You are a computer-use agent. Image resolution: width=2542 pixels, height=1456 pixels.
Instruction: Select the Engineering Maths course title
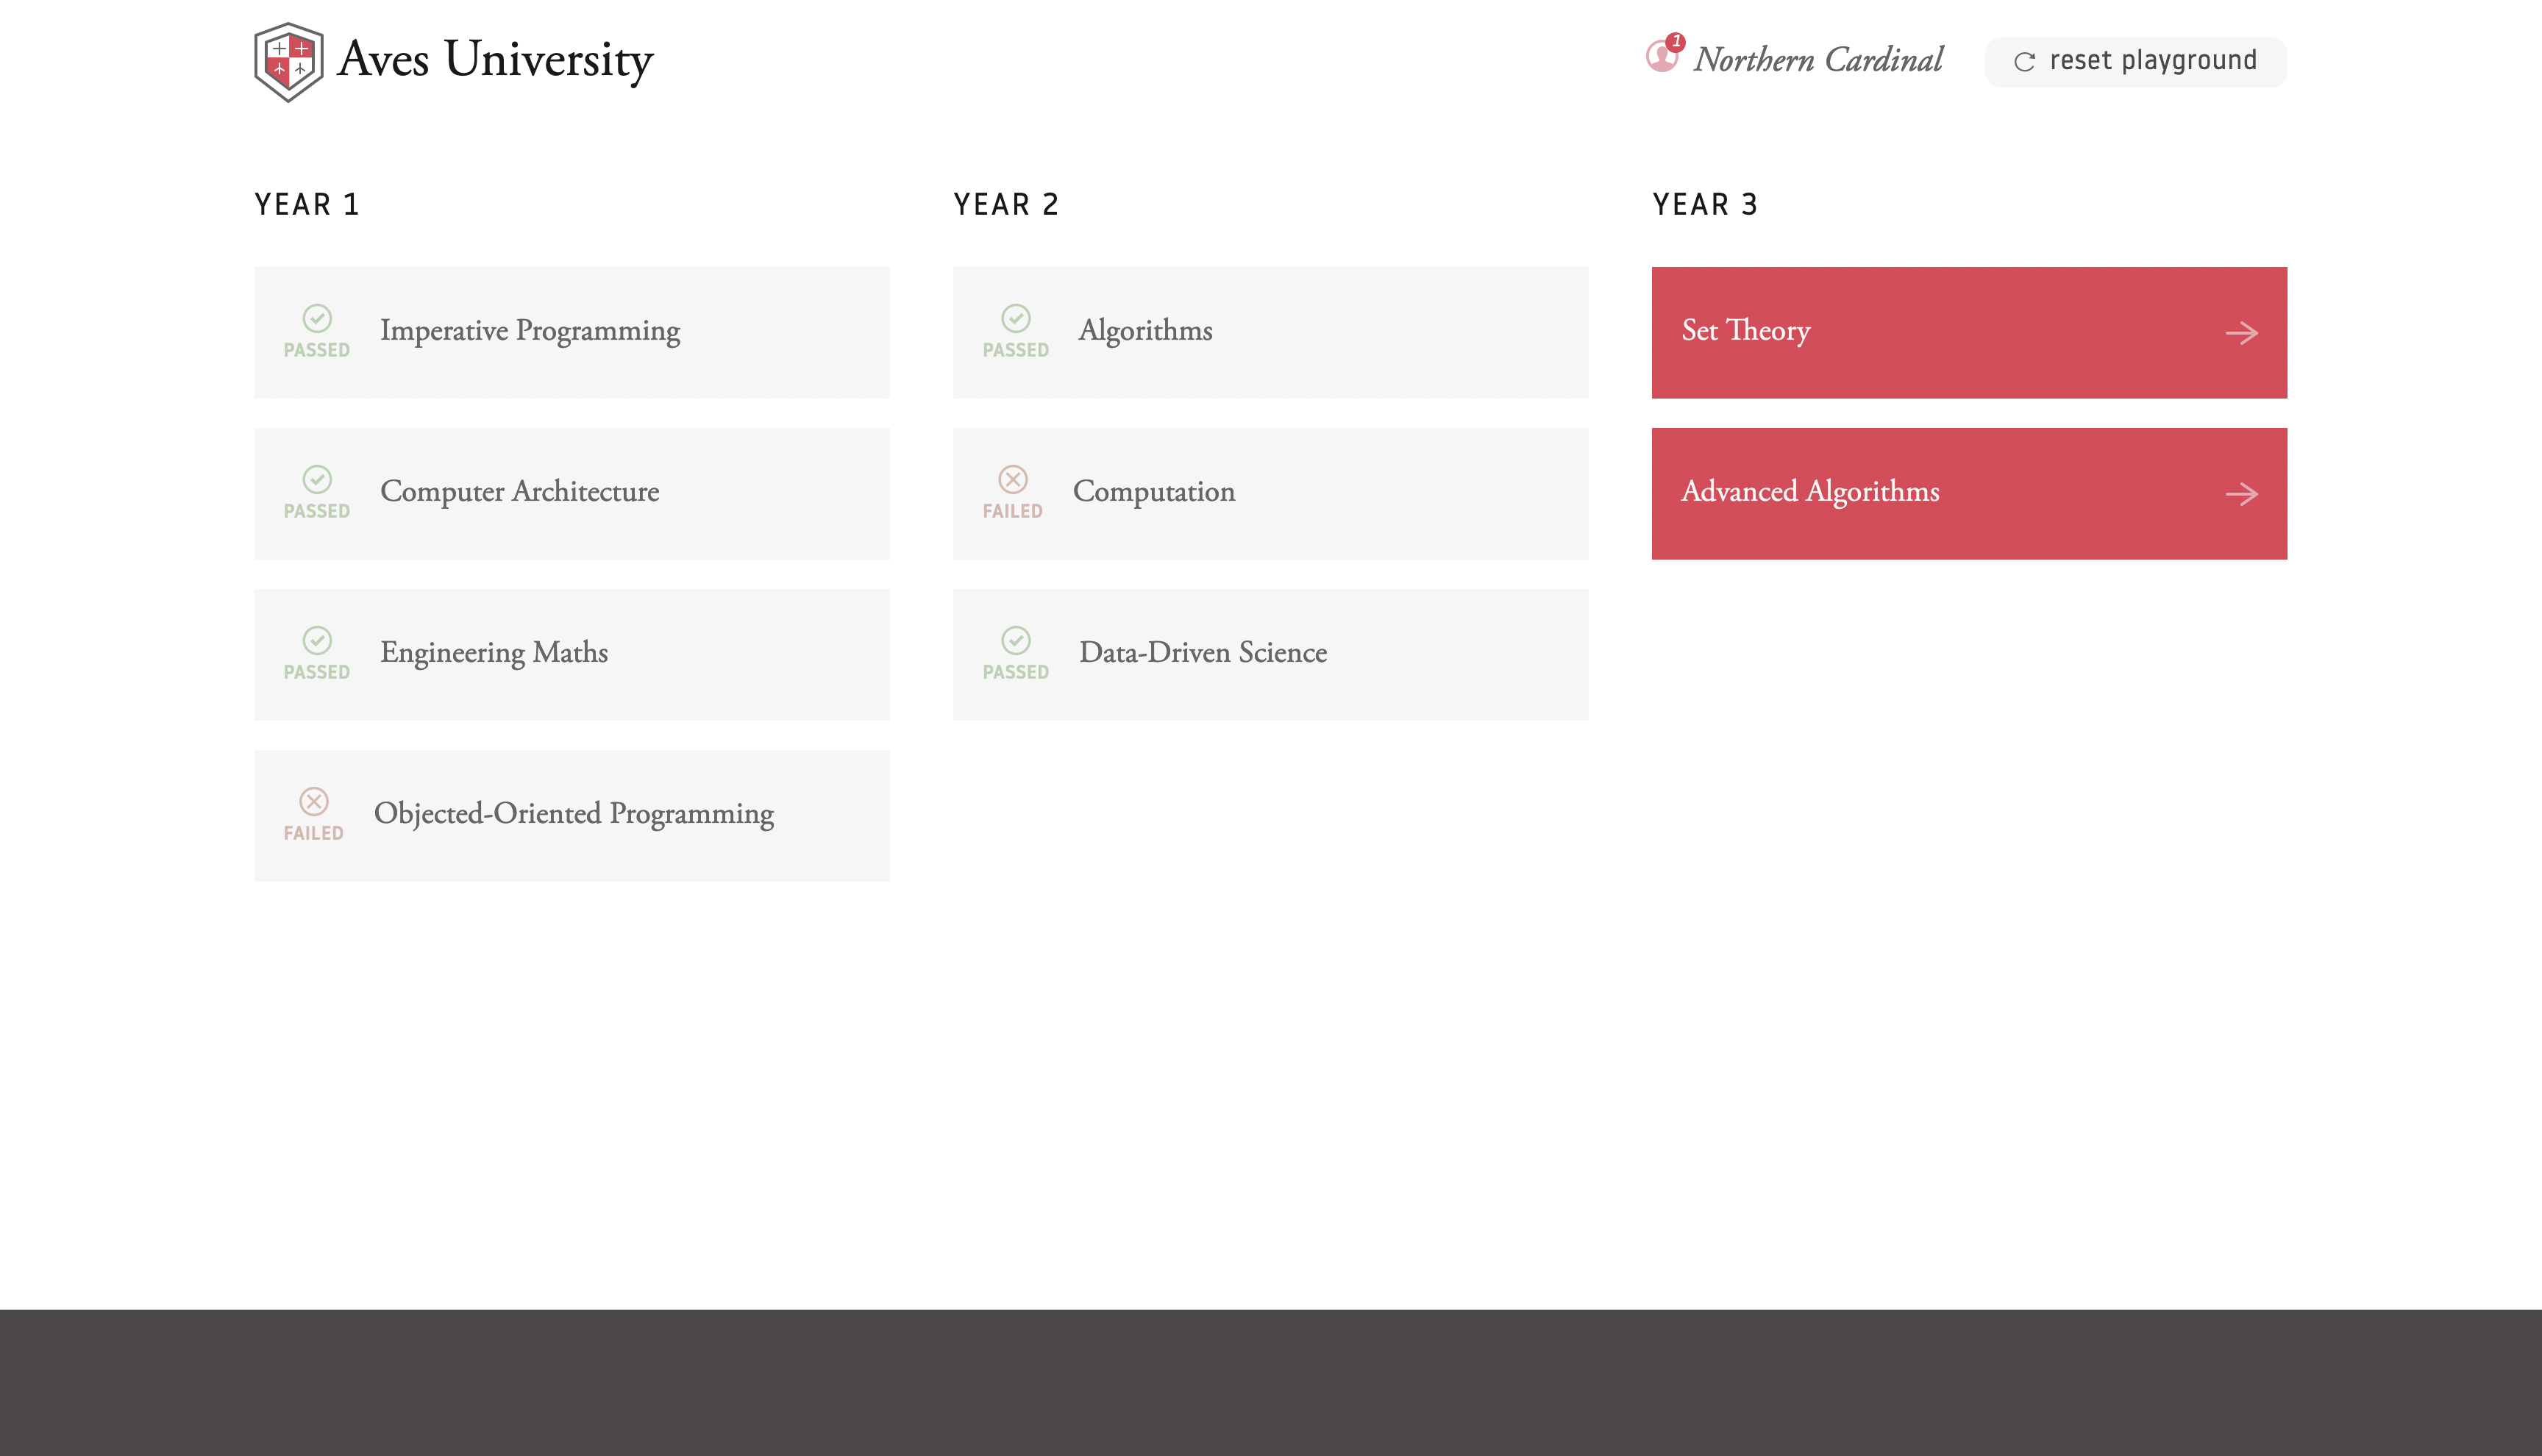pyautogui.click(x=494, y=653)
